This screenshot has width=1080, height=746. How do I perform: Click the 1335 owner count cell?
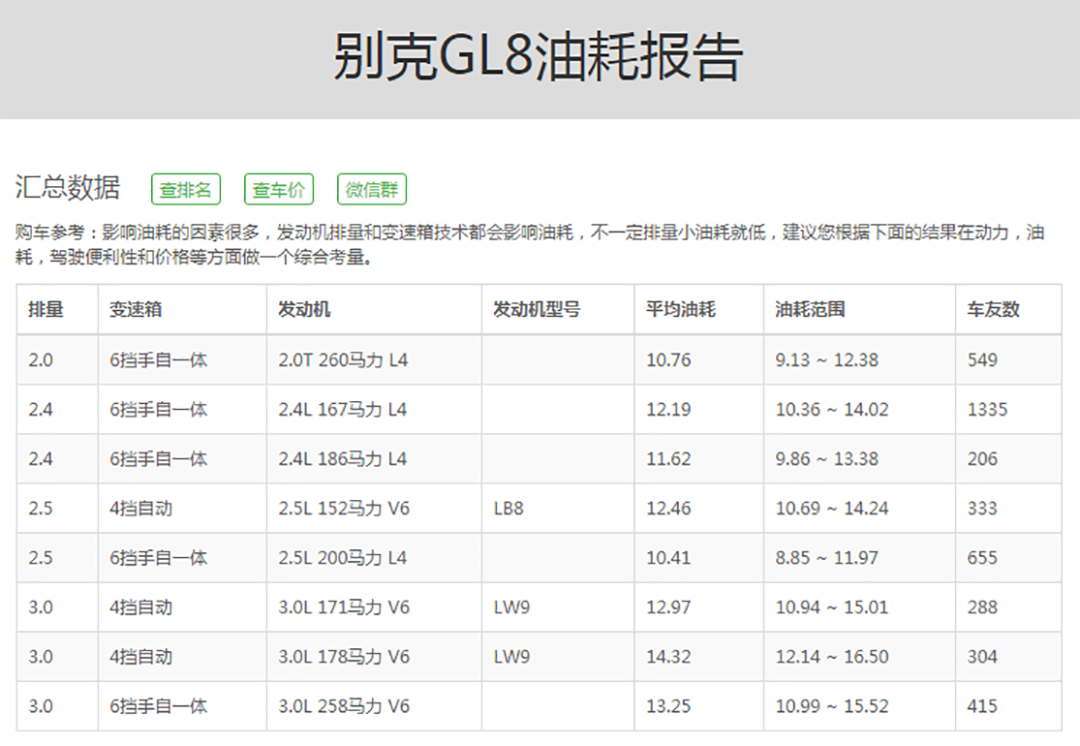[987, 409]
